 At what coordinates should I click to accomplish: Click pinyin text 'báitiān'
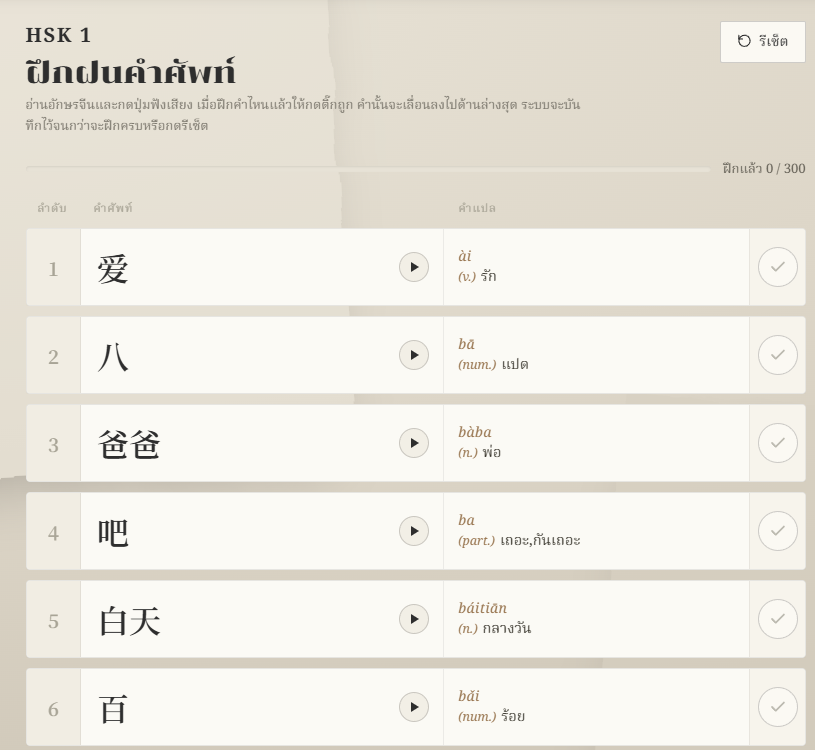[482, 608]
